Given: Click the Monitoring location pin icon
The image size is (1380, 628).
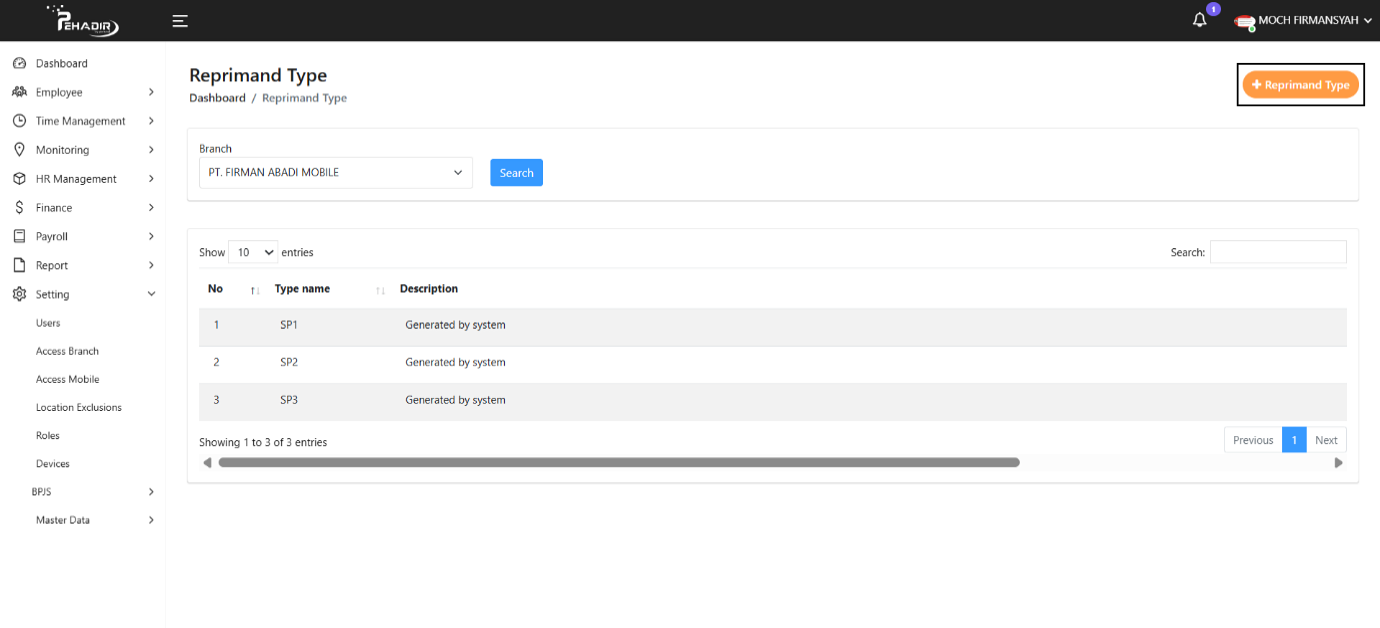Looking at the screenshot, I should coord(19,150).
